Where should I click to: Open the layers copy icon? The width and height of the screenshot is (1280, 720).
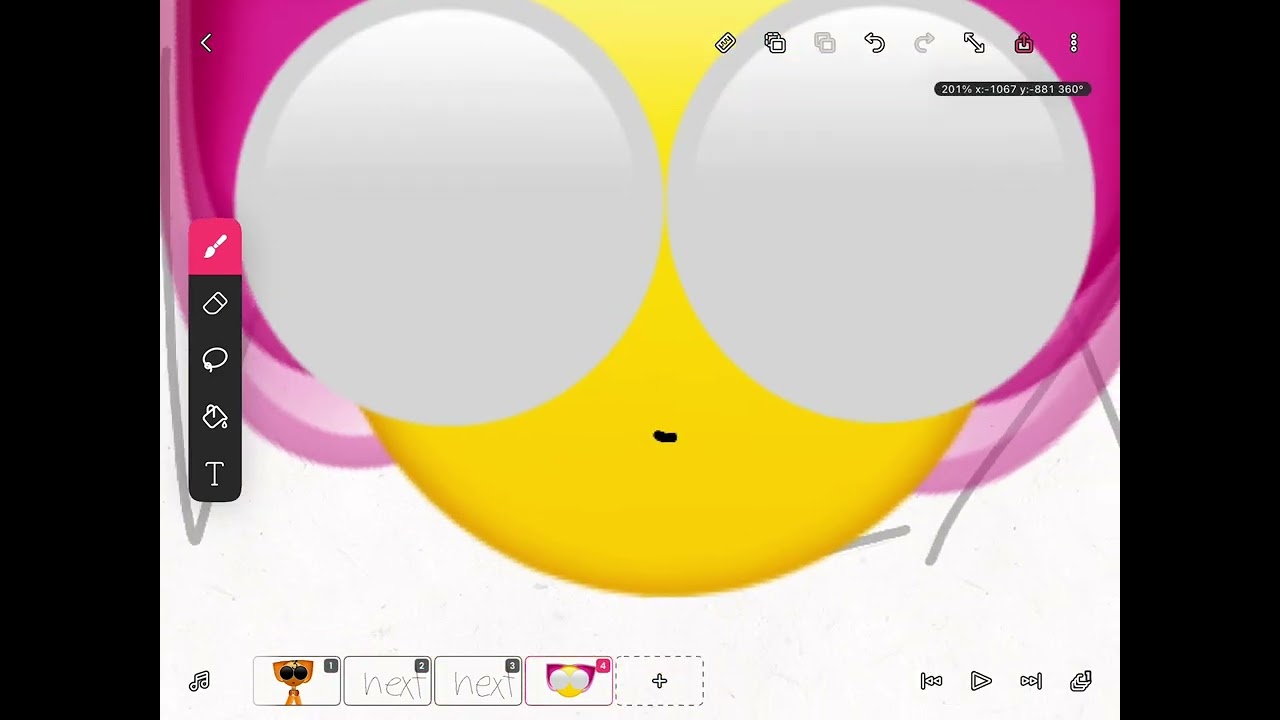tap(775, 43)
